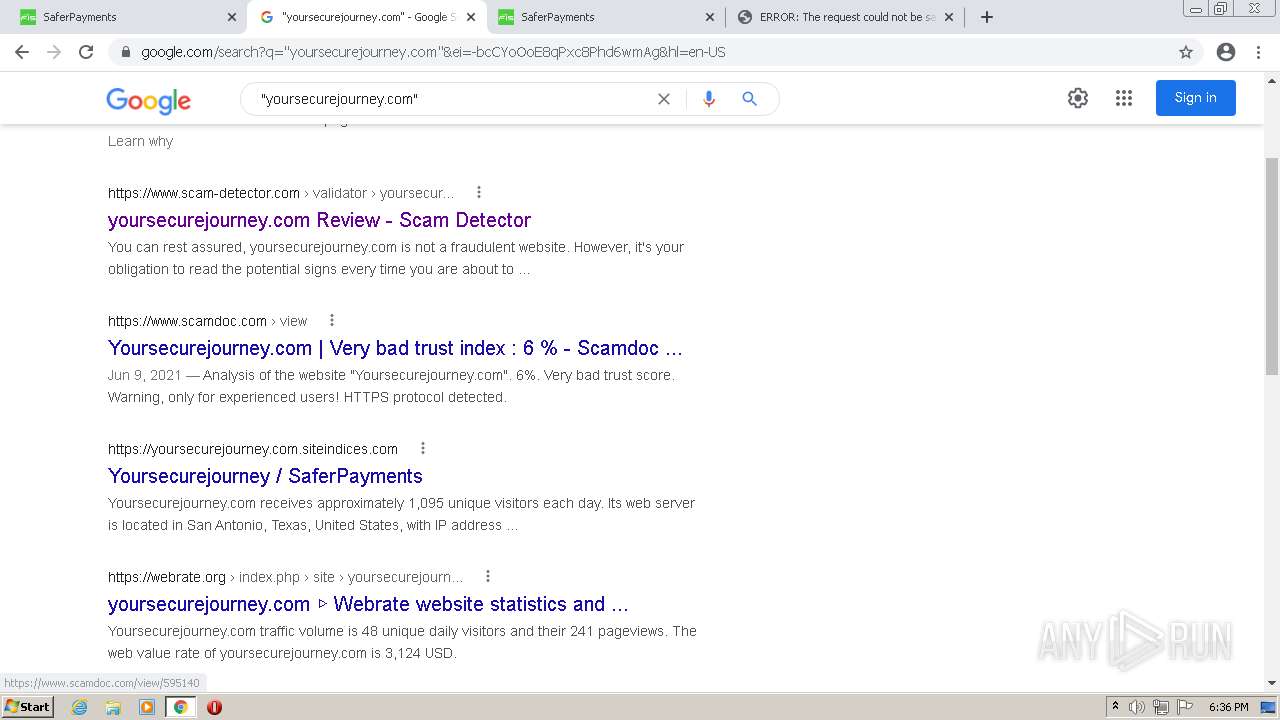The image size is (1280, 720).
Task: Open the system clock showing 6:36 PM
Action: click(1228, 707)
